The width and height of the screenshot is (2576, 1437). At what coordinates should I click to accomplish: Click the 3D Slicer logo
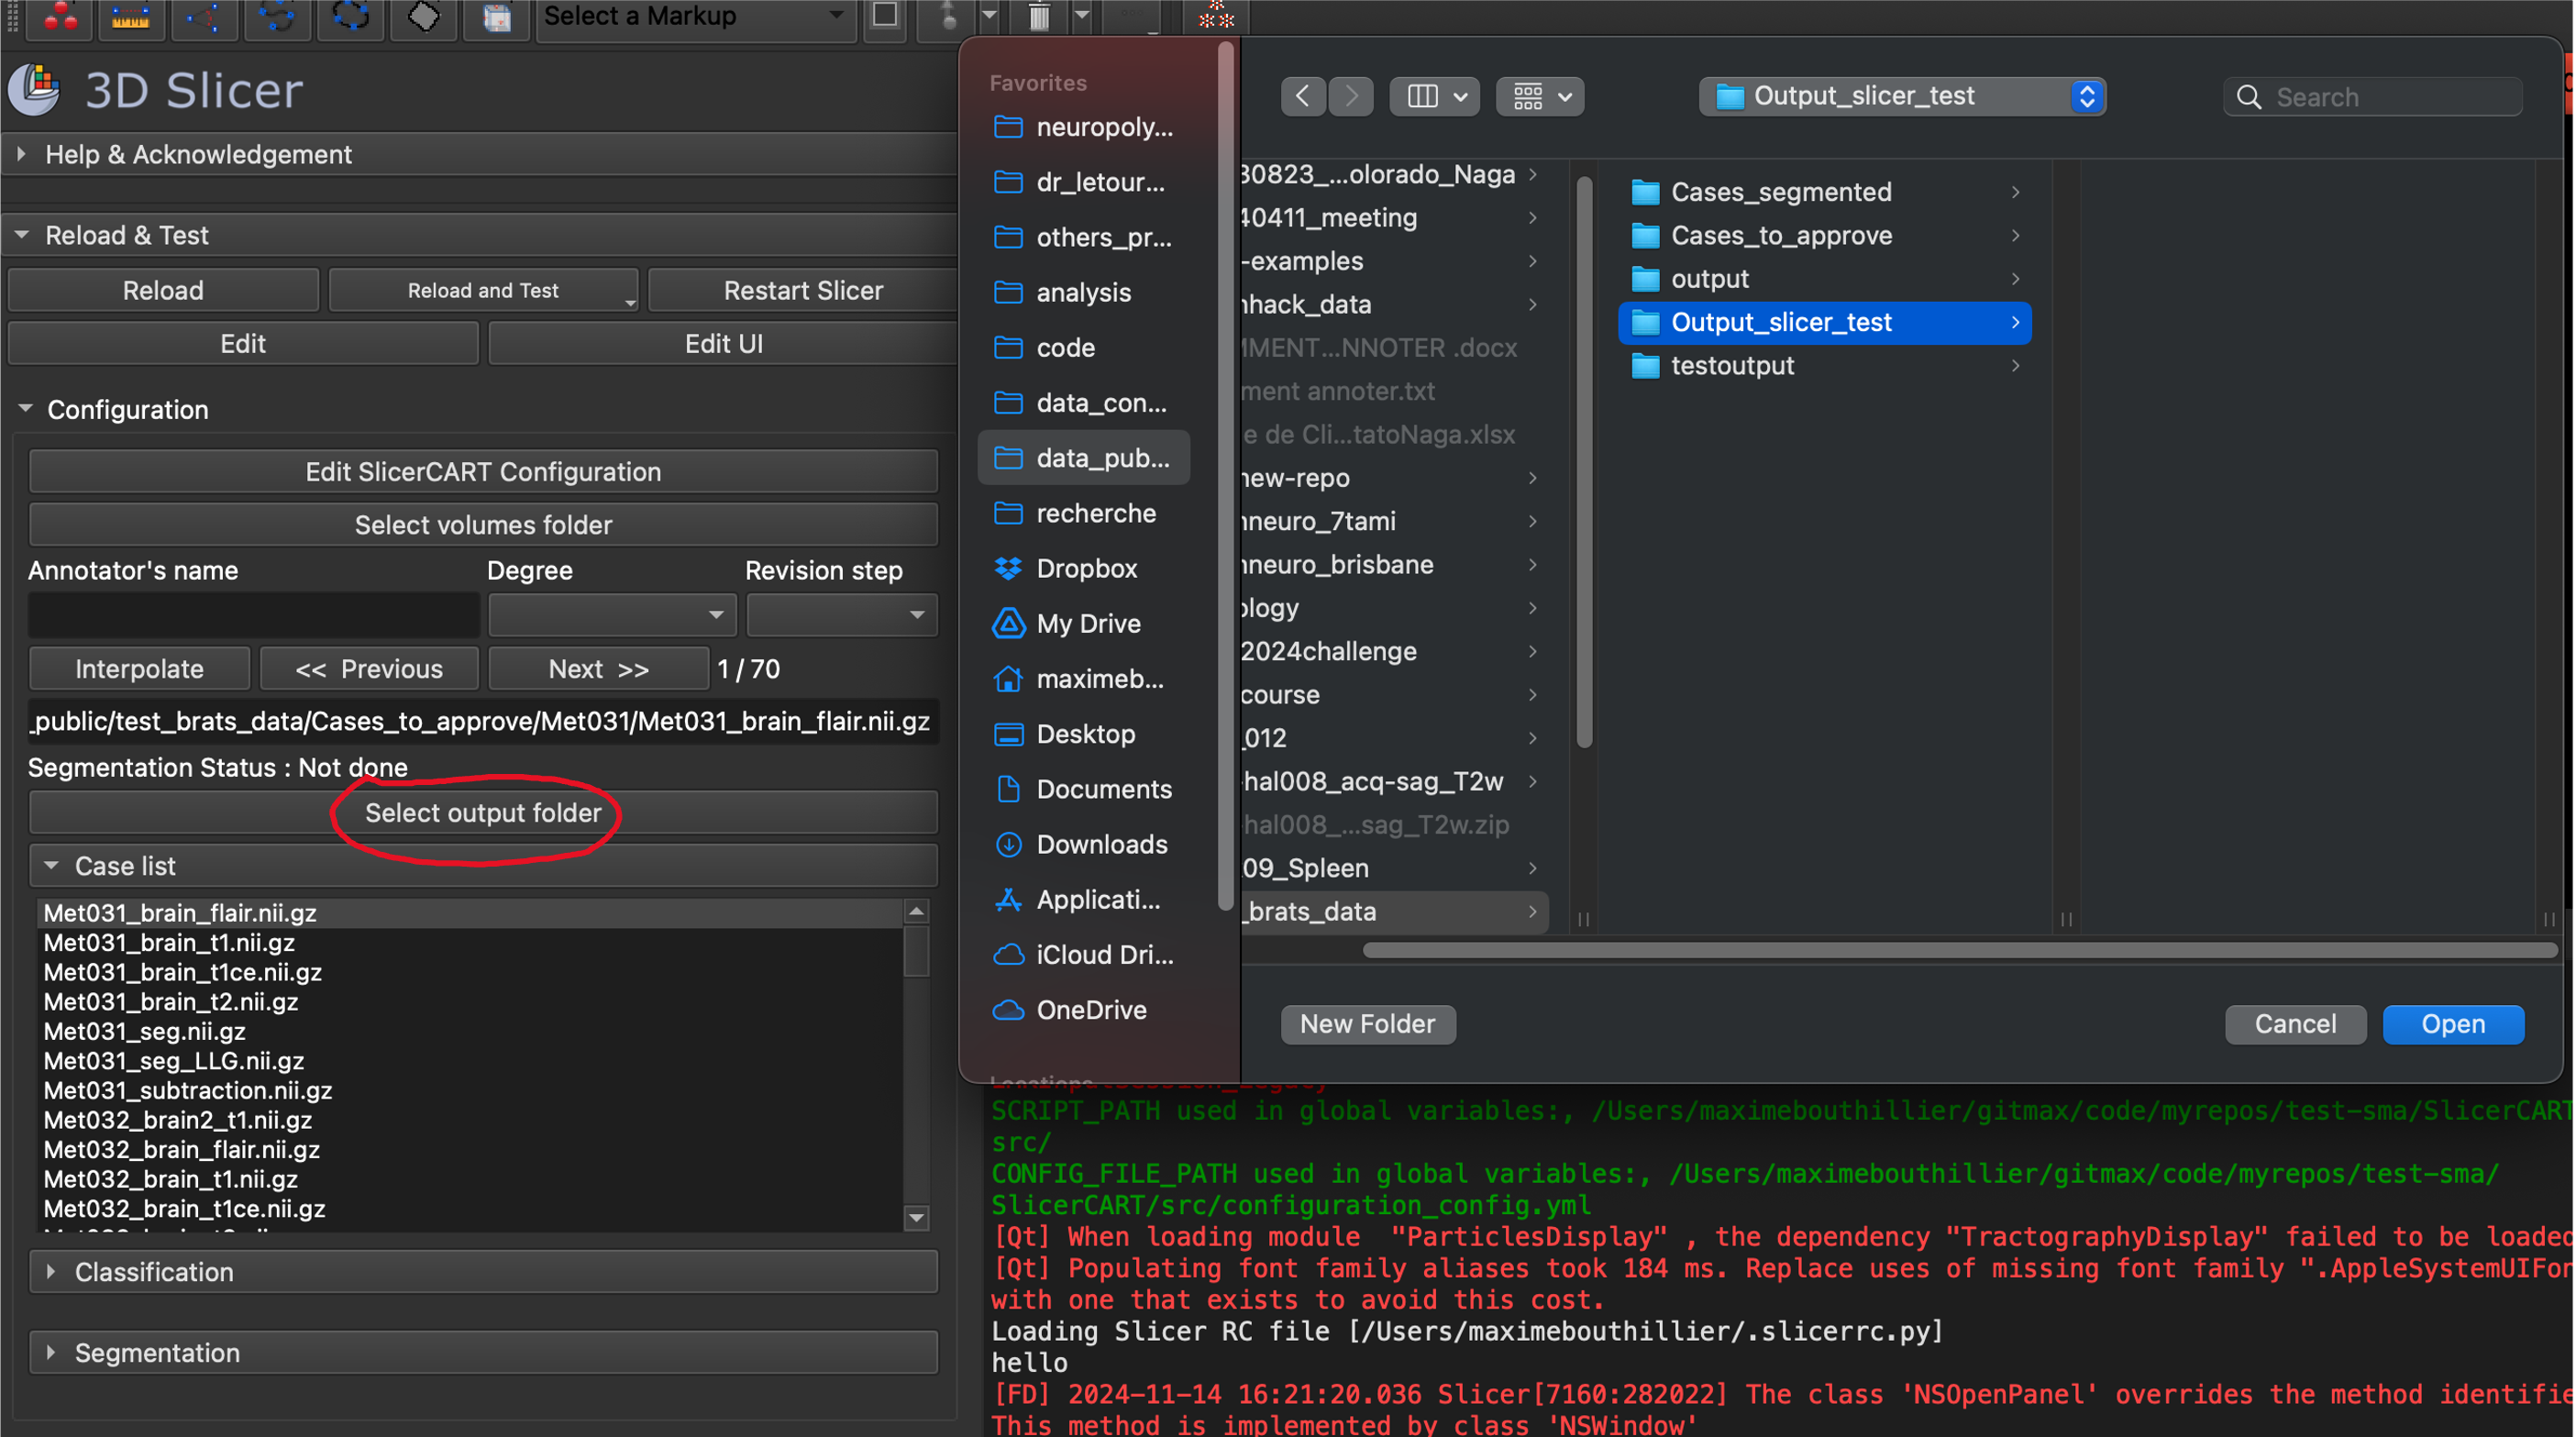pos(36,90)
